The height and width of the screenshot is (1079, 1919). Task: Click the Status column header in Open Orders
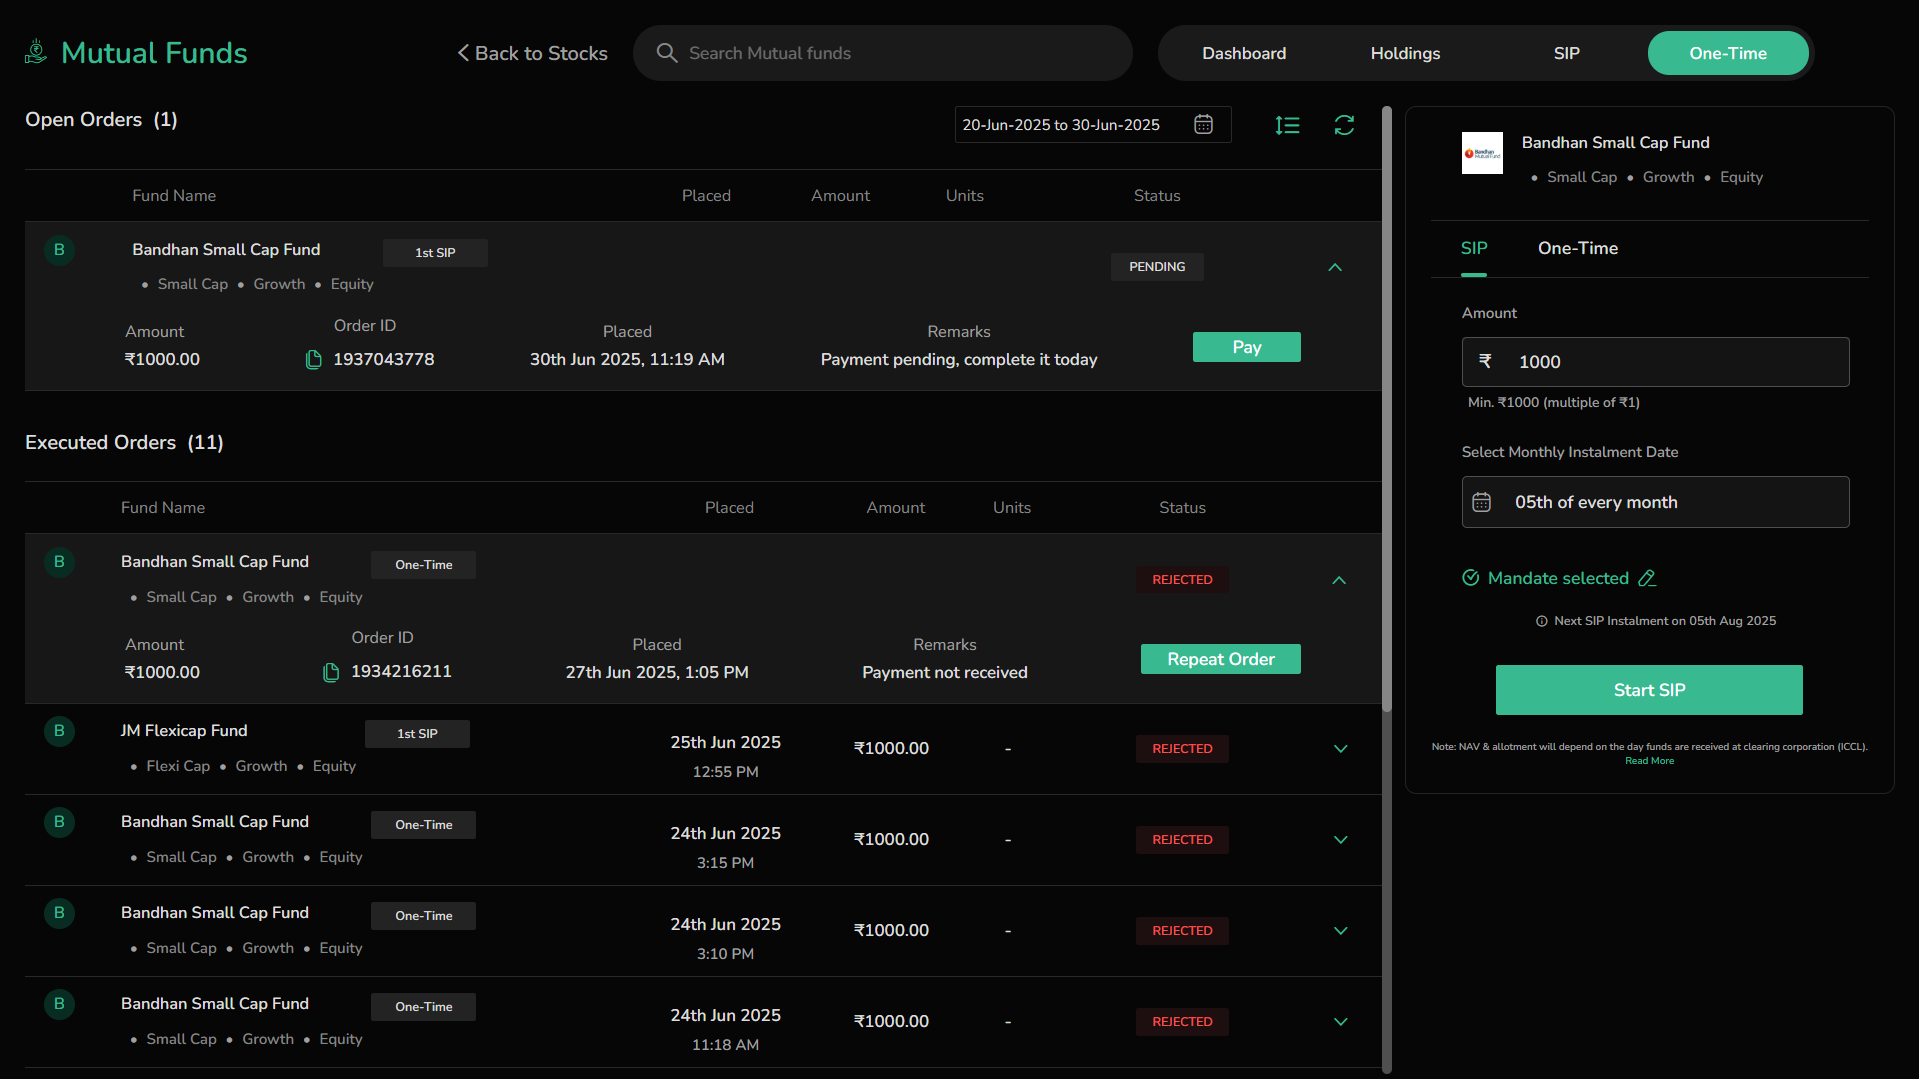click(x=1157, y=196)
